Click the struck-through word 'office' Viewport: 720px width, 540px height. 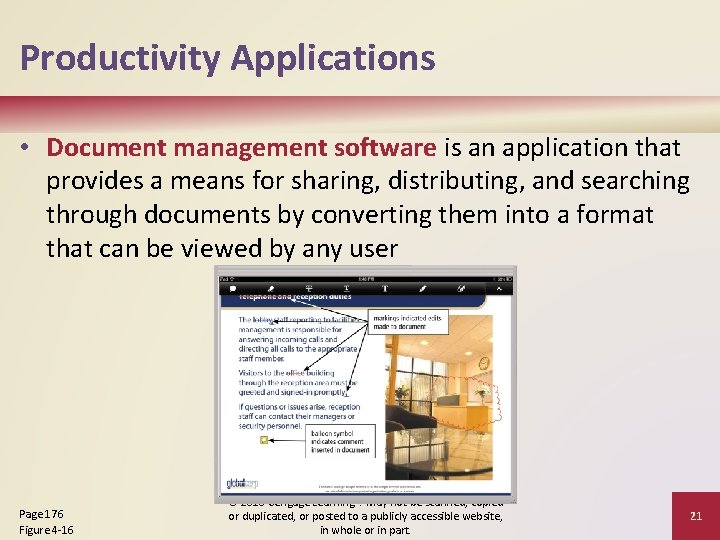click(295, 373)
